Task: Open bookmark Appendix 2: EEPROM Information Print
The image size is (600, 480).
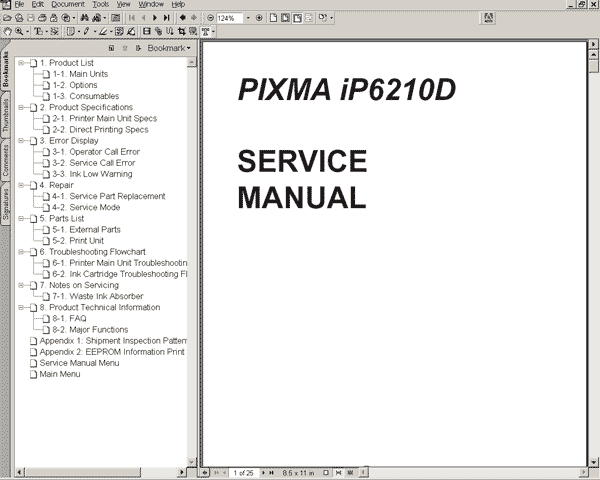Action: 112,352
